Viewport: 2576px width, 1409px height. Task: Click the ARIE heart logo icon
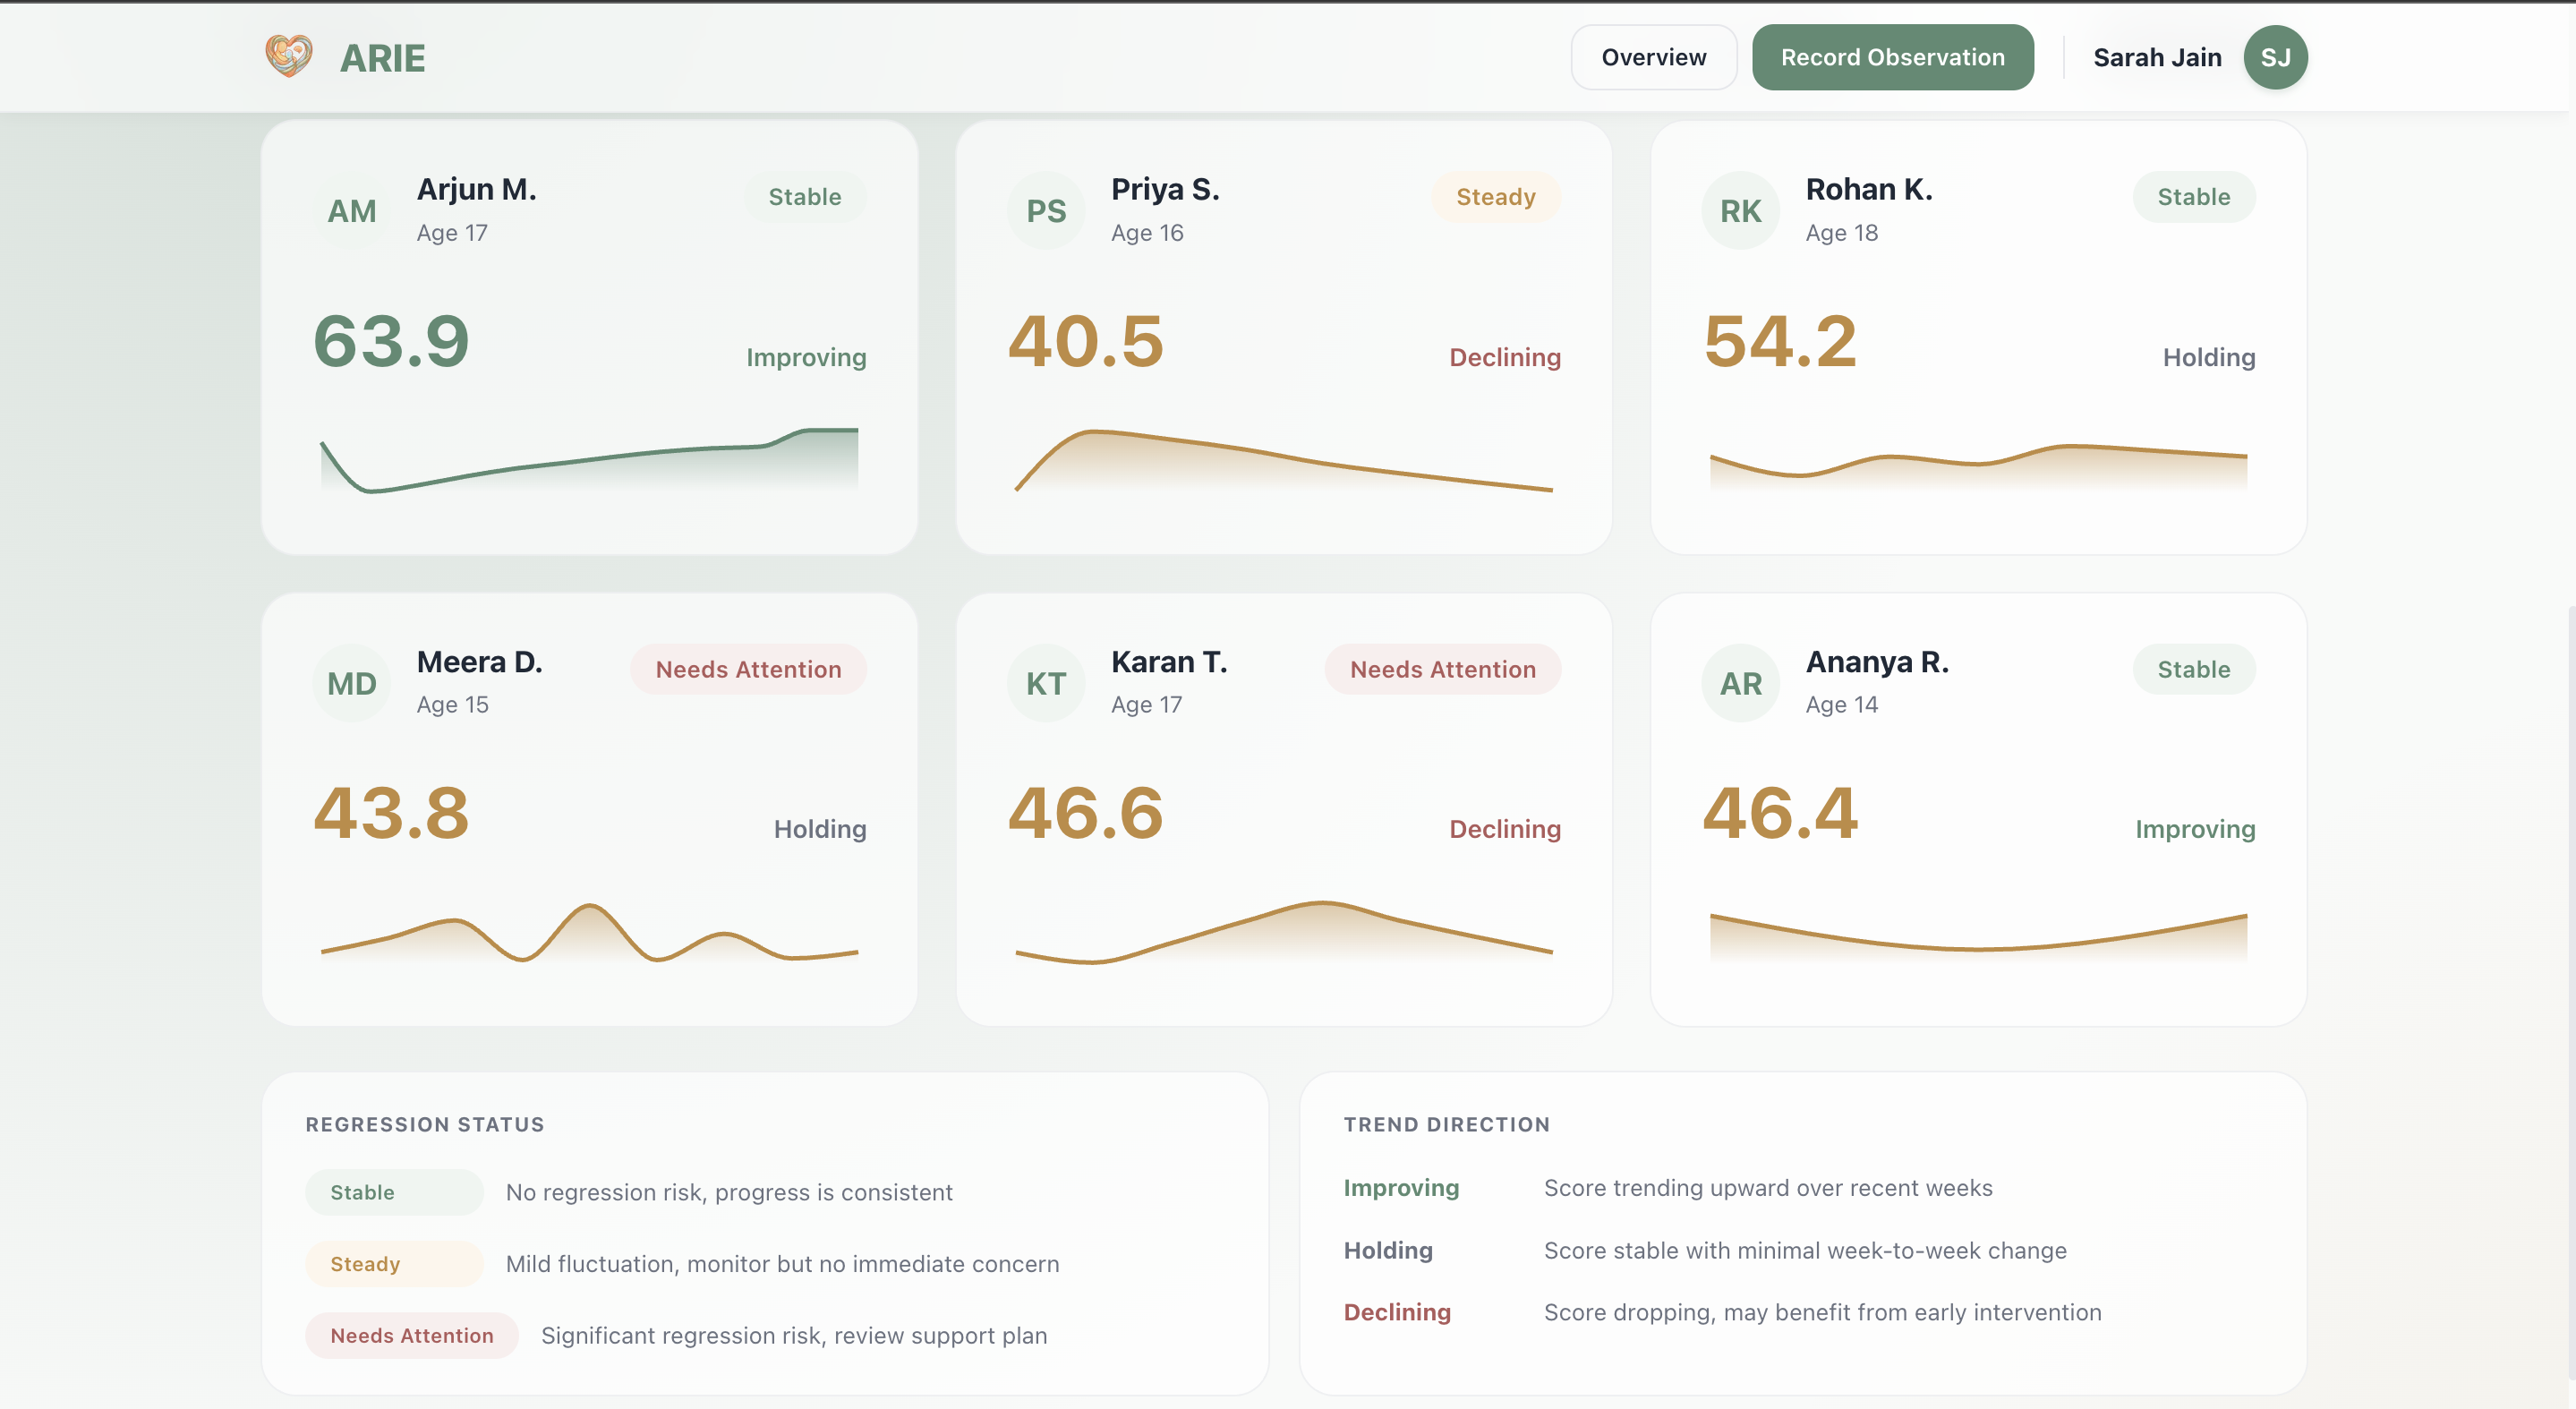[288, 56]
